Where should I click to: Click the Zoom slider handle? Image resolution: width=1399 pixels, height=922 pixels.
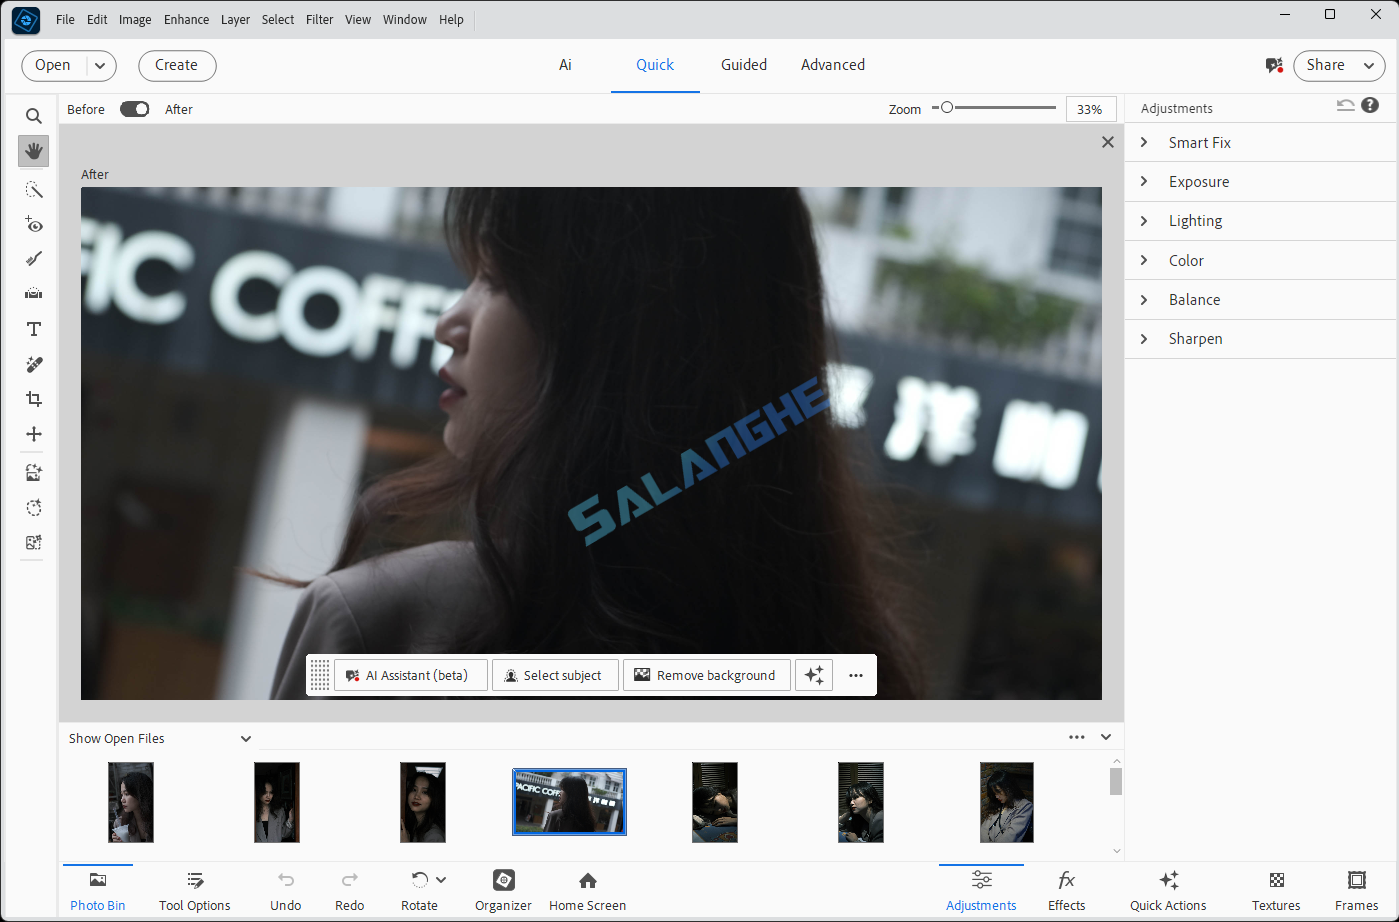click(946, 107)
